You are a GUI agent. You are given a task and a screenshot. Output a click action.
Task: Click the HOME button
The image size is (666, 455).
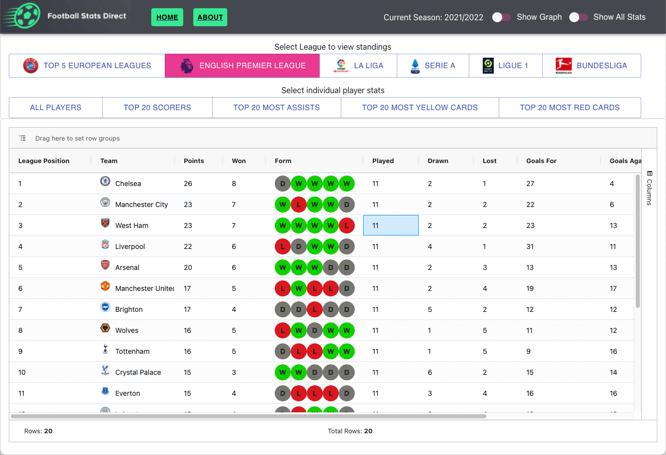click(x=167, y=17)
